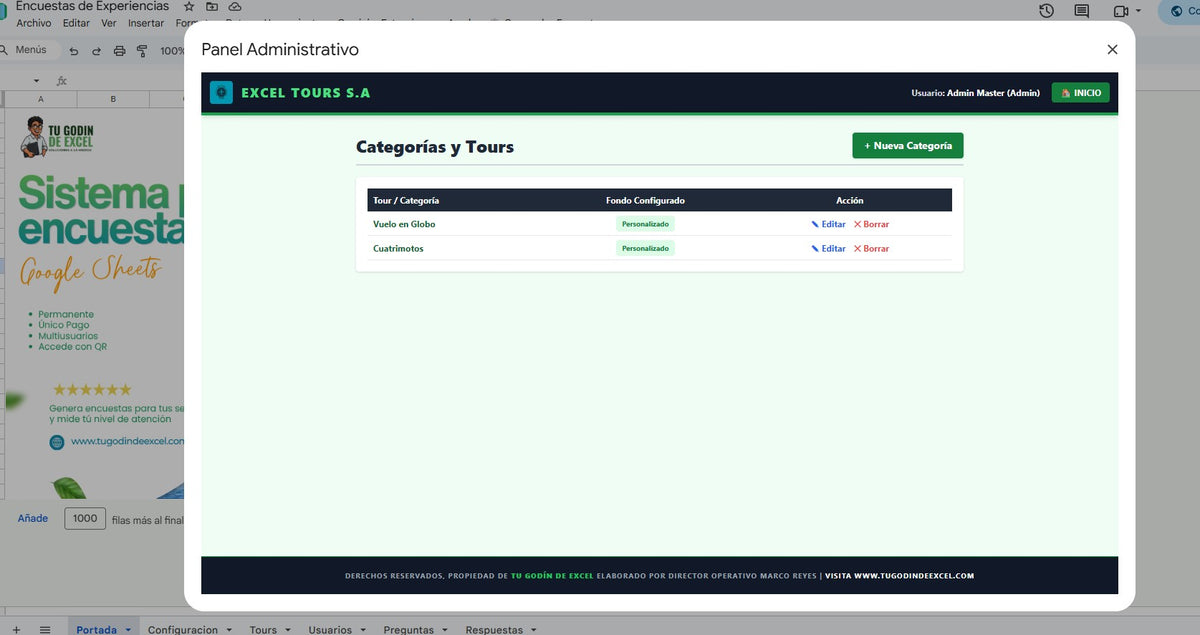Switch to the Usuarios sheet tab
Viewport: 1200px width, 635px height.
coord(330,630)
